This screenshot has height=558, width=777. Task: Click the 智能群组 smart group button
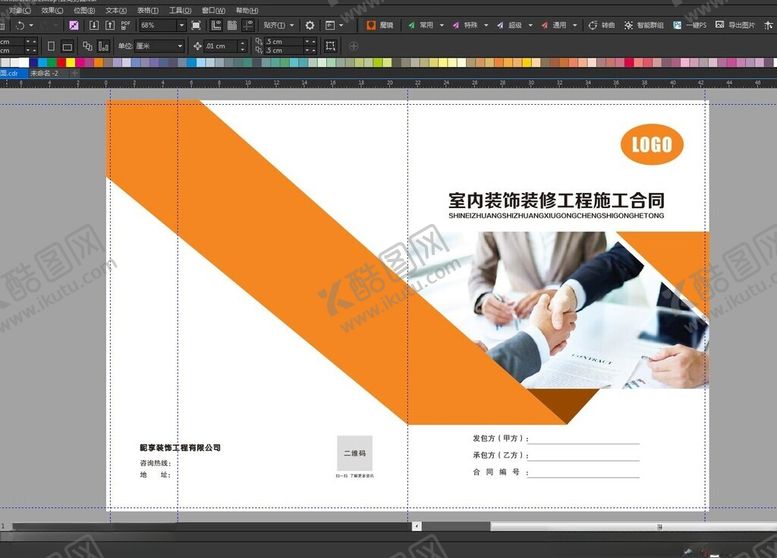tap(644, 25)
